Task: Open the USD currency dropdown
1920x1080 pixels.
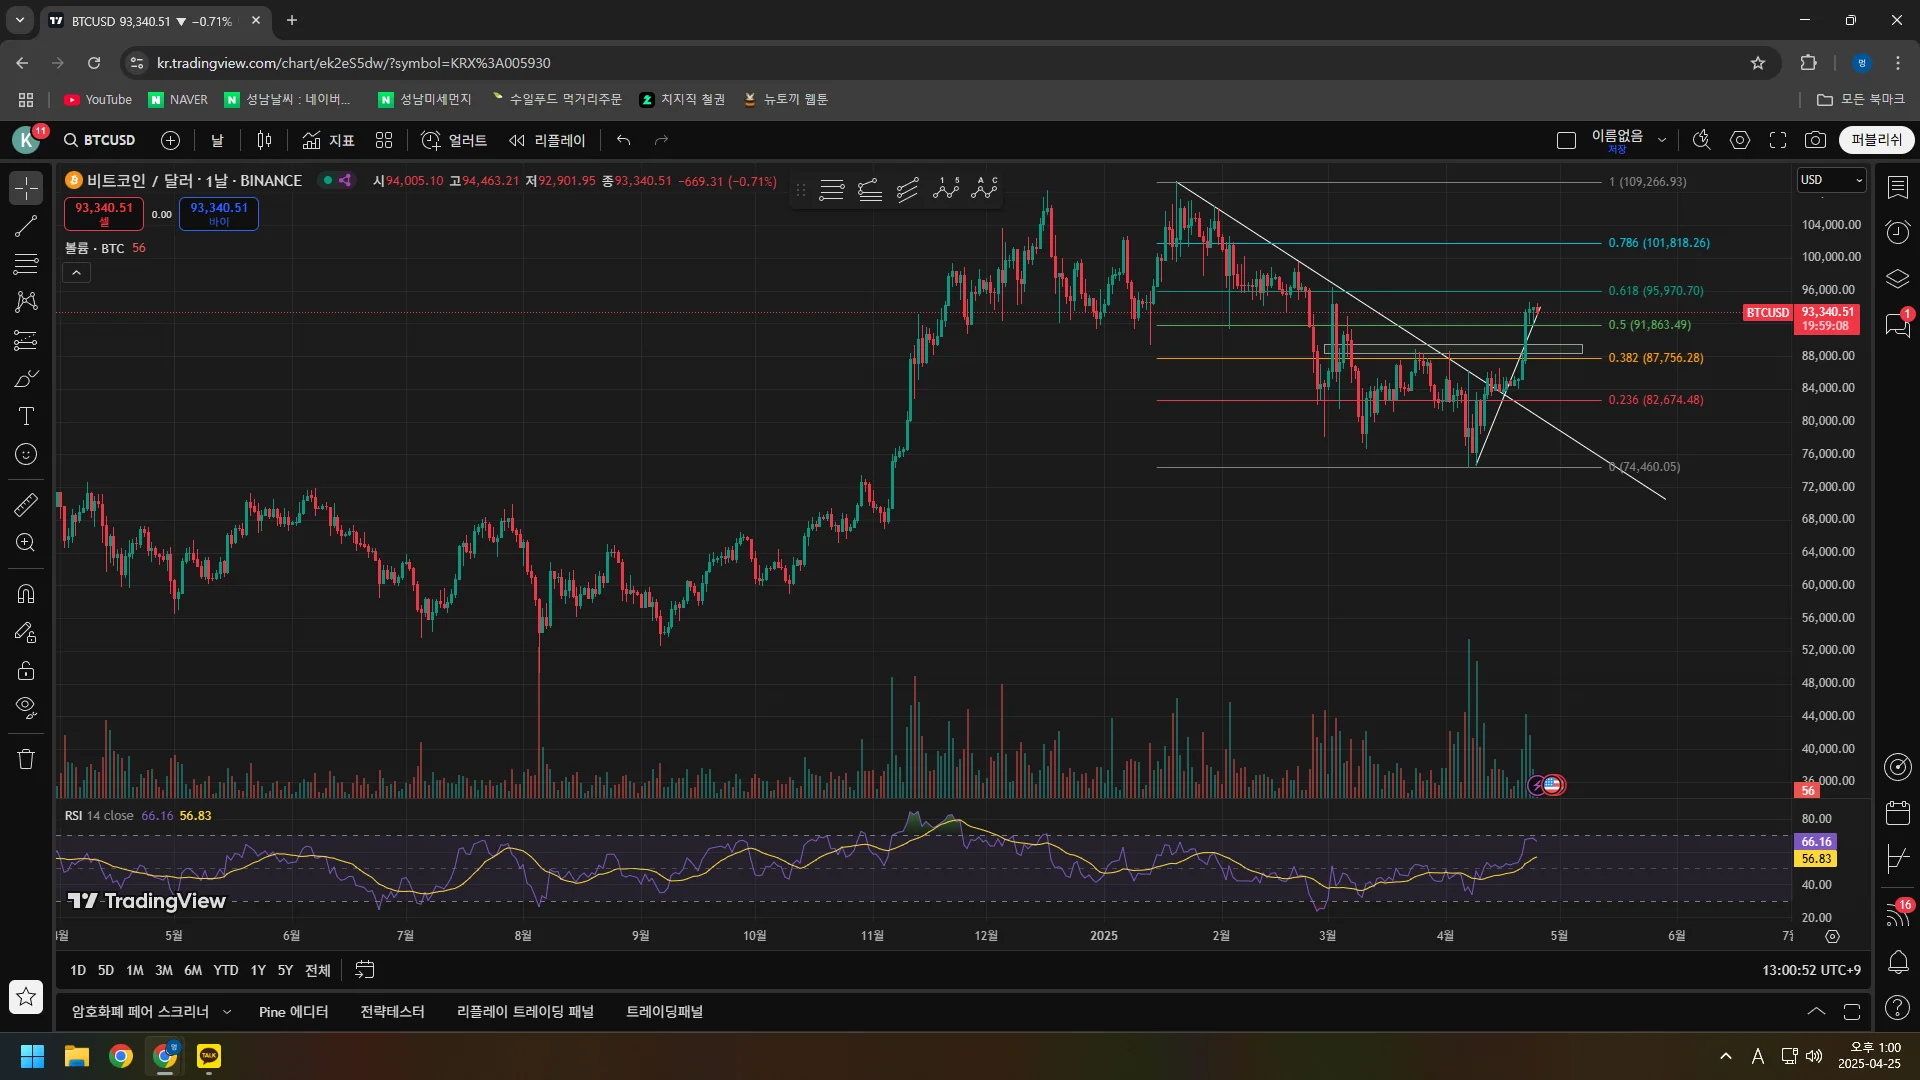Action: [x=1831, y=180]
